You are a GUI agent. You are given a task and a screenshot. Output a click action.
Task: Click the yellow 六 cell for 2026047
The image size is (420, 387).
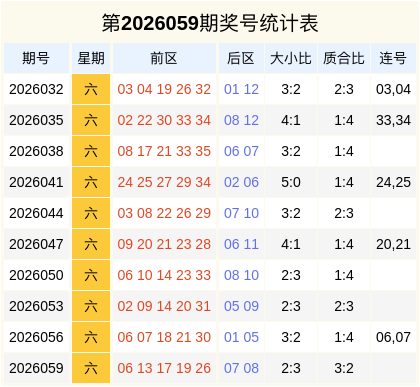pyautogui.click(x=91, y=244)
